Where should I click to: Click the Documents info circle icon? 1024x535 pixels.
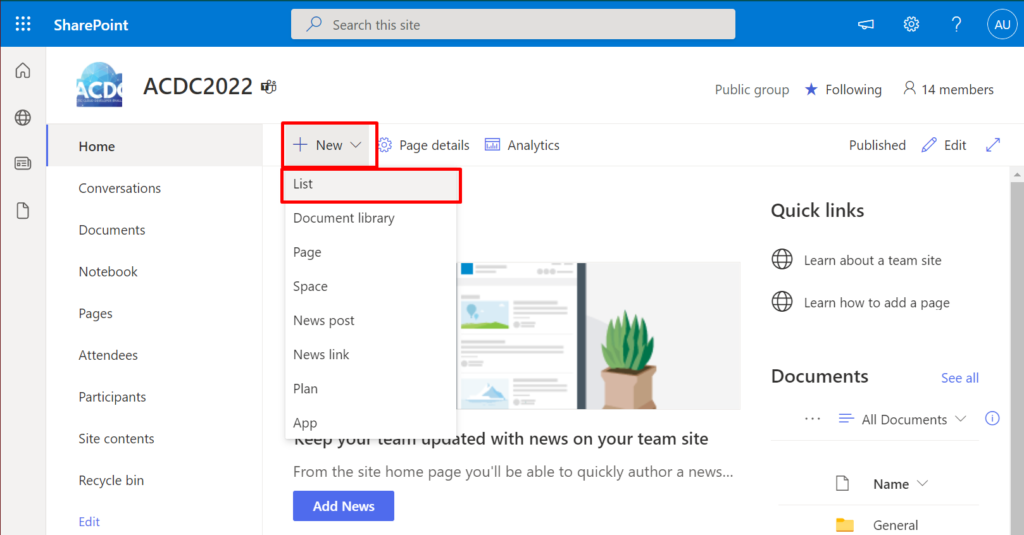point(992,419)
